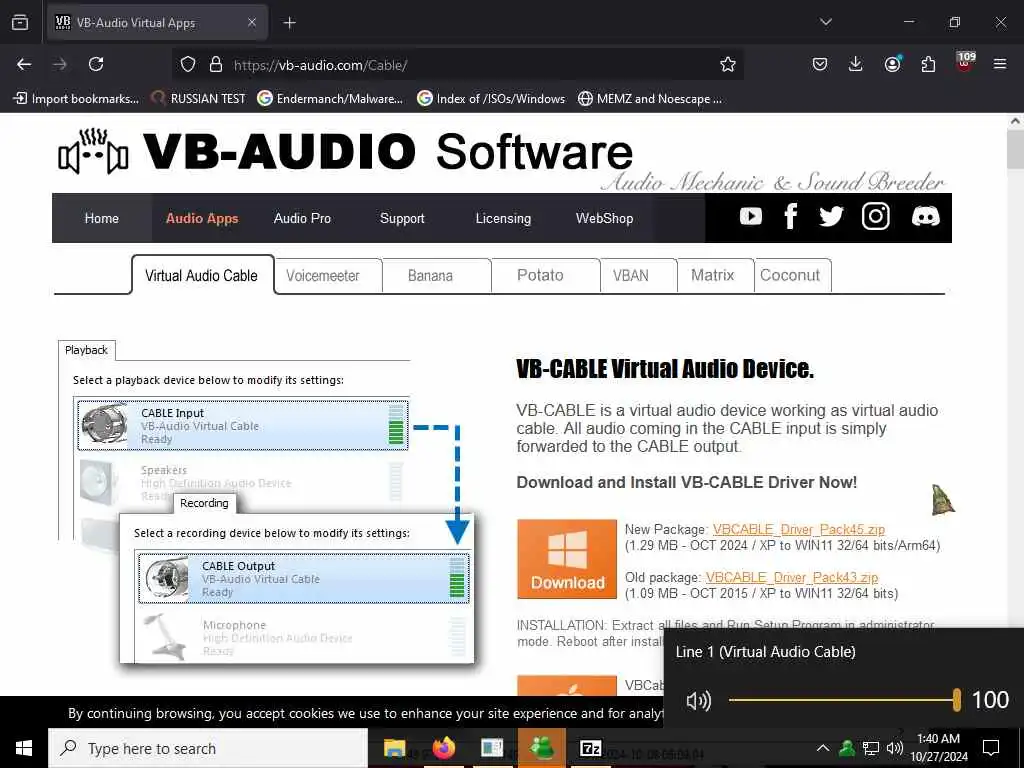Show hidden tray icons chevron
The image size is (1024, 768).
click(x=823, y=748)
